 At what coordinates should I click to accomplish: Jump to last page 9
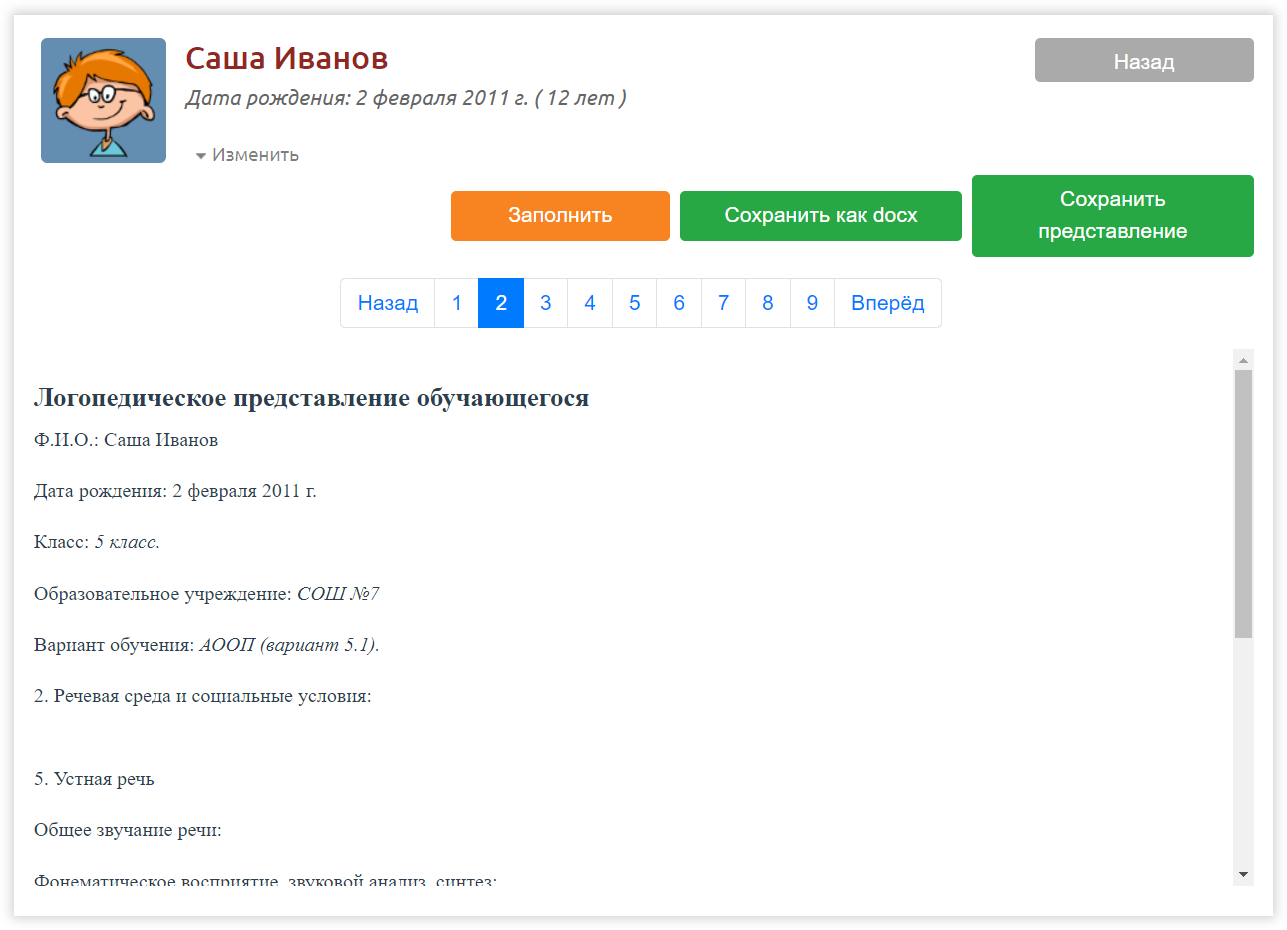tap(812, 303)
